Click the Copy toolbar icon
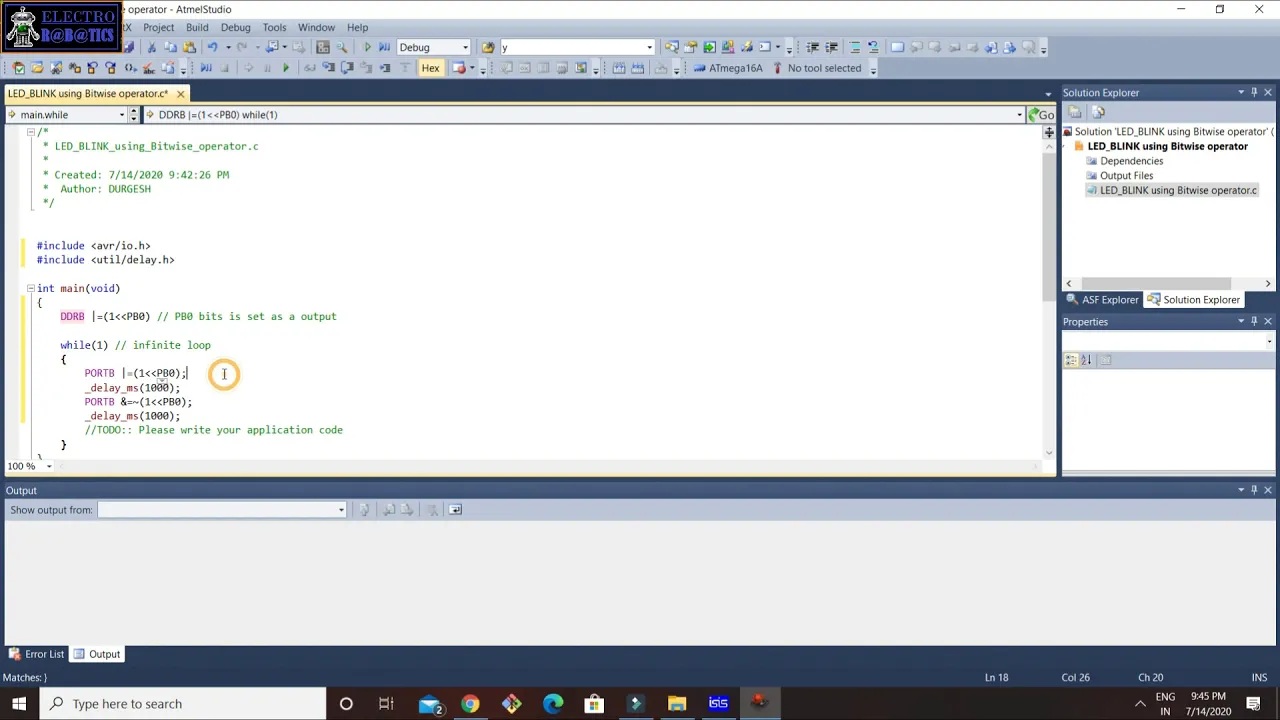The image size is (1280, 720). coord(170,47)
